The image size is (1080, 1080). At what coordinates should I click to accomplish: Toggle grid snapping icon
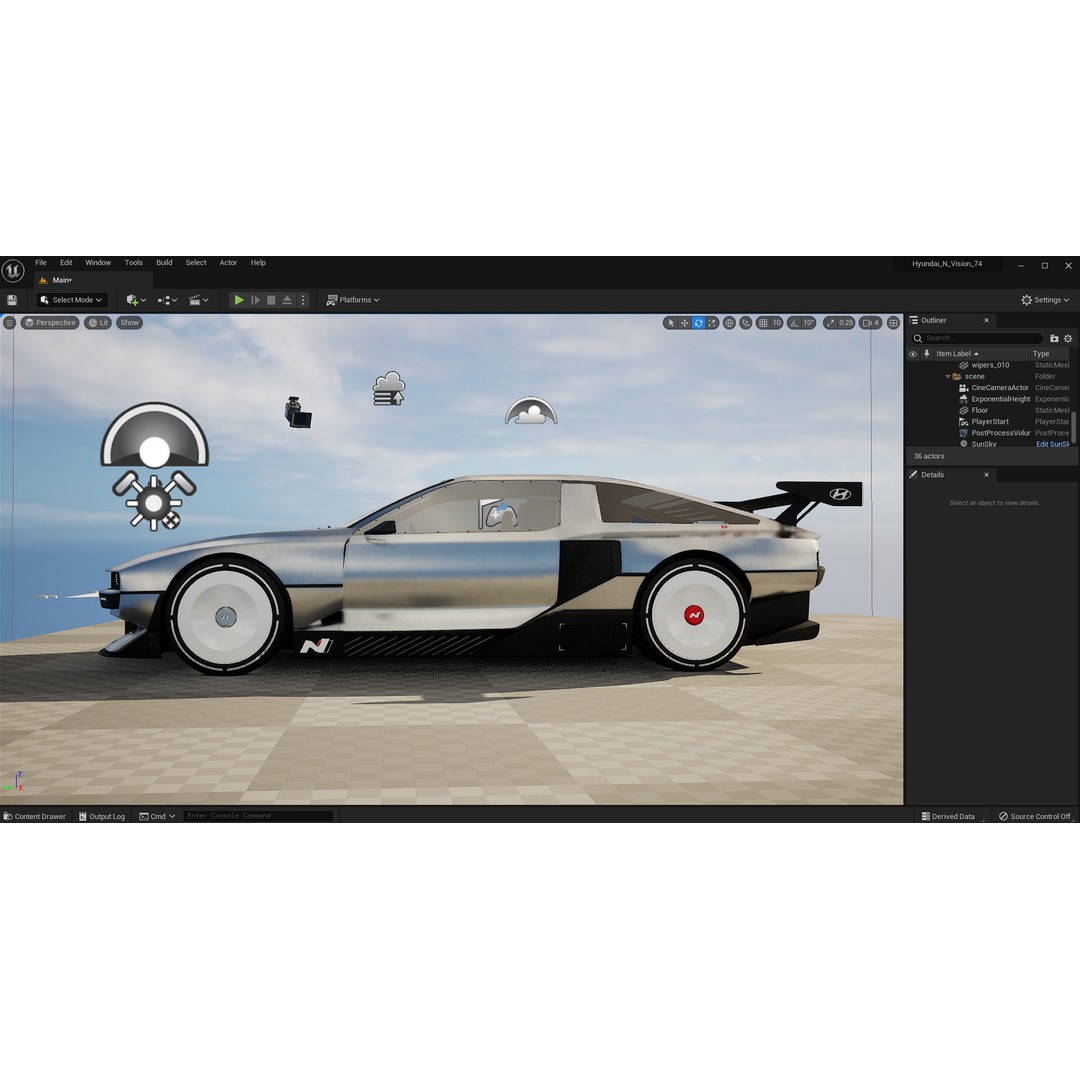763,323
